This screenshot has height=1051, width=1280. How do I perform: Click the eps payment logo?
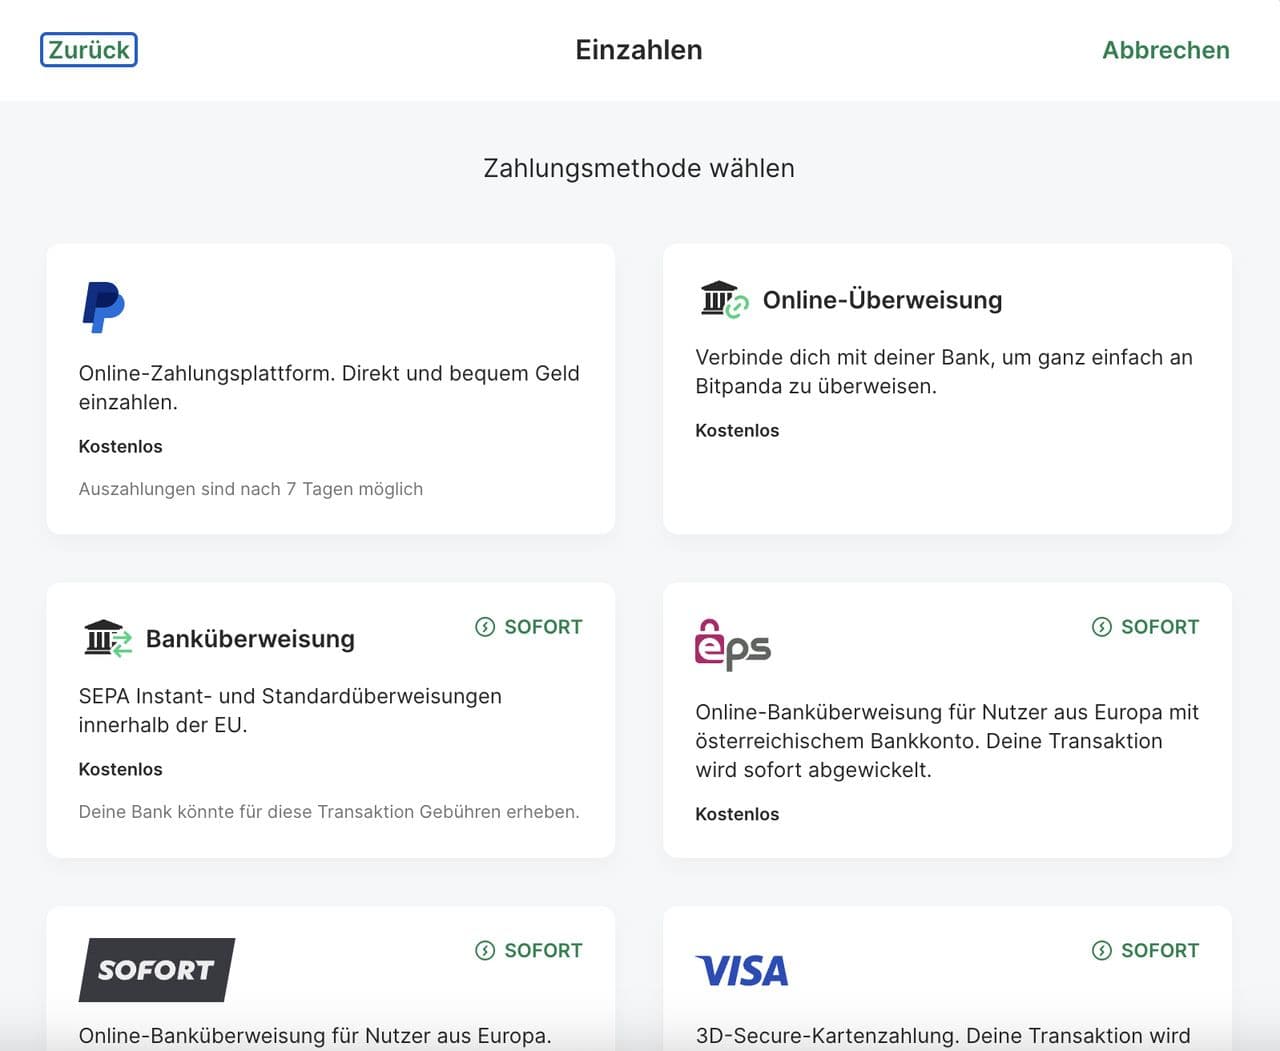point(733,645)
